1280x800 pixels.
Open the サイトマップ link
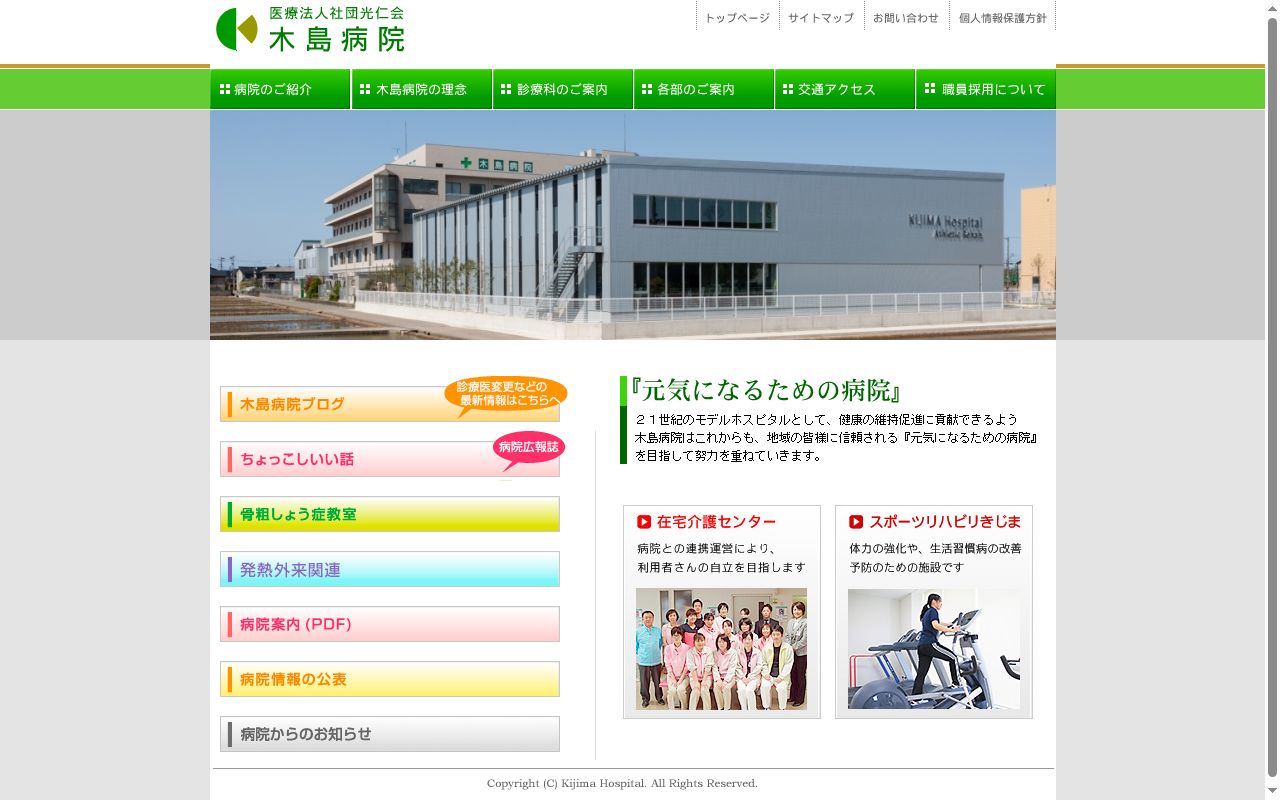point(821,18)
